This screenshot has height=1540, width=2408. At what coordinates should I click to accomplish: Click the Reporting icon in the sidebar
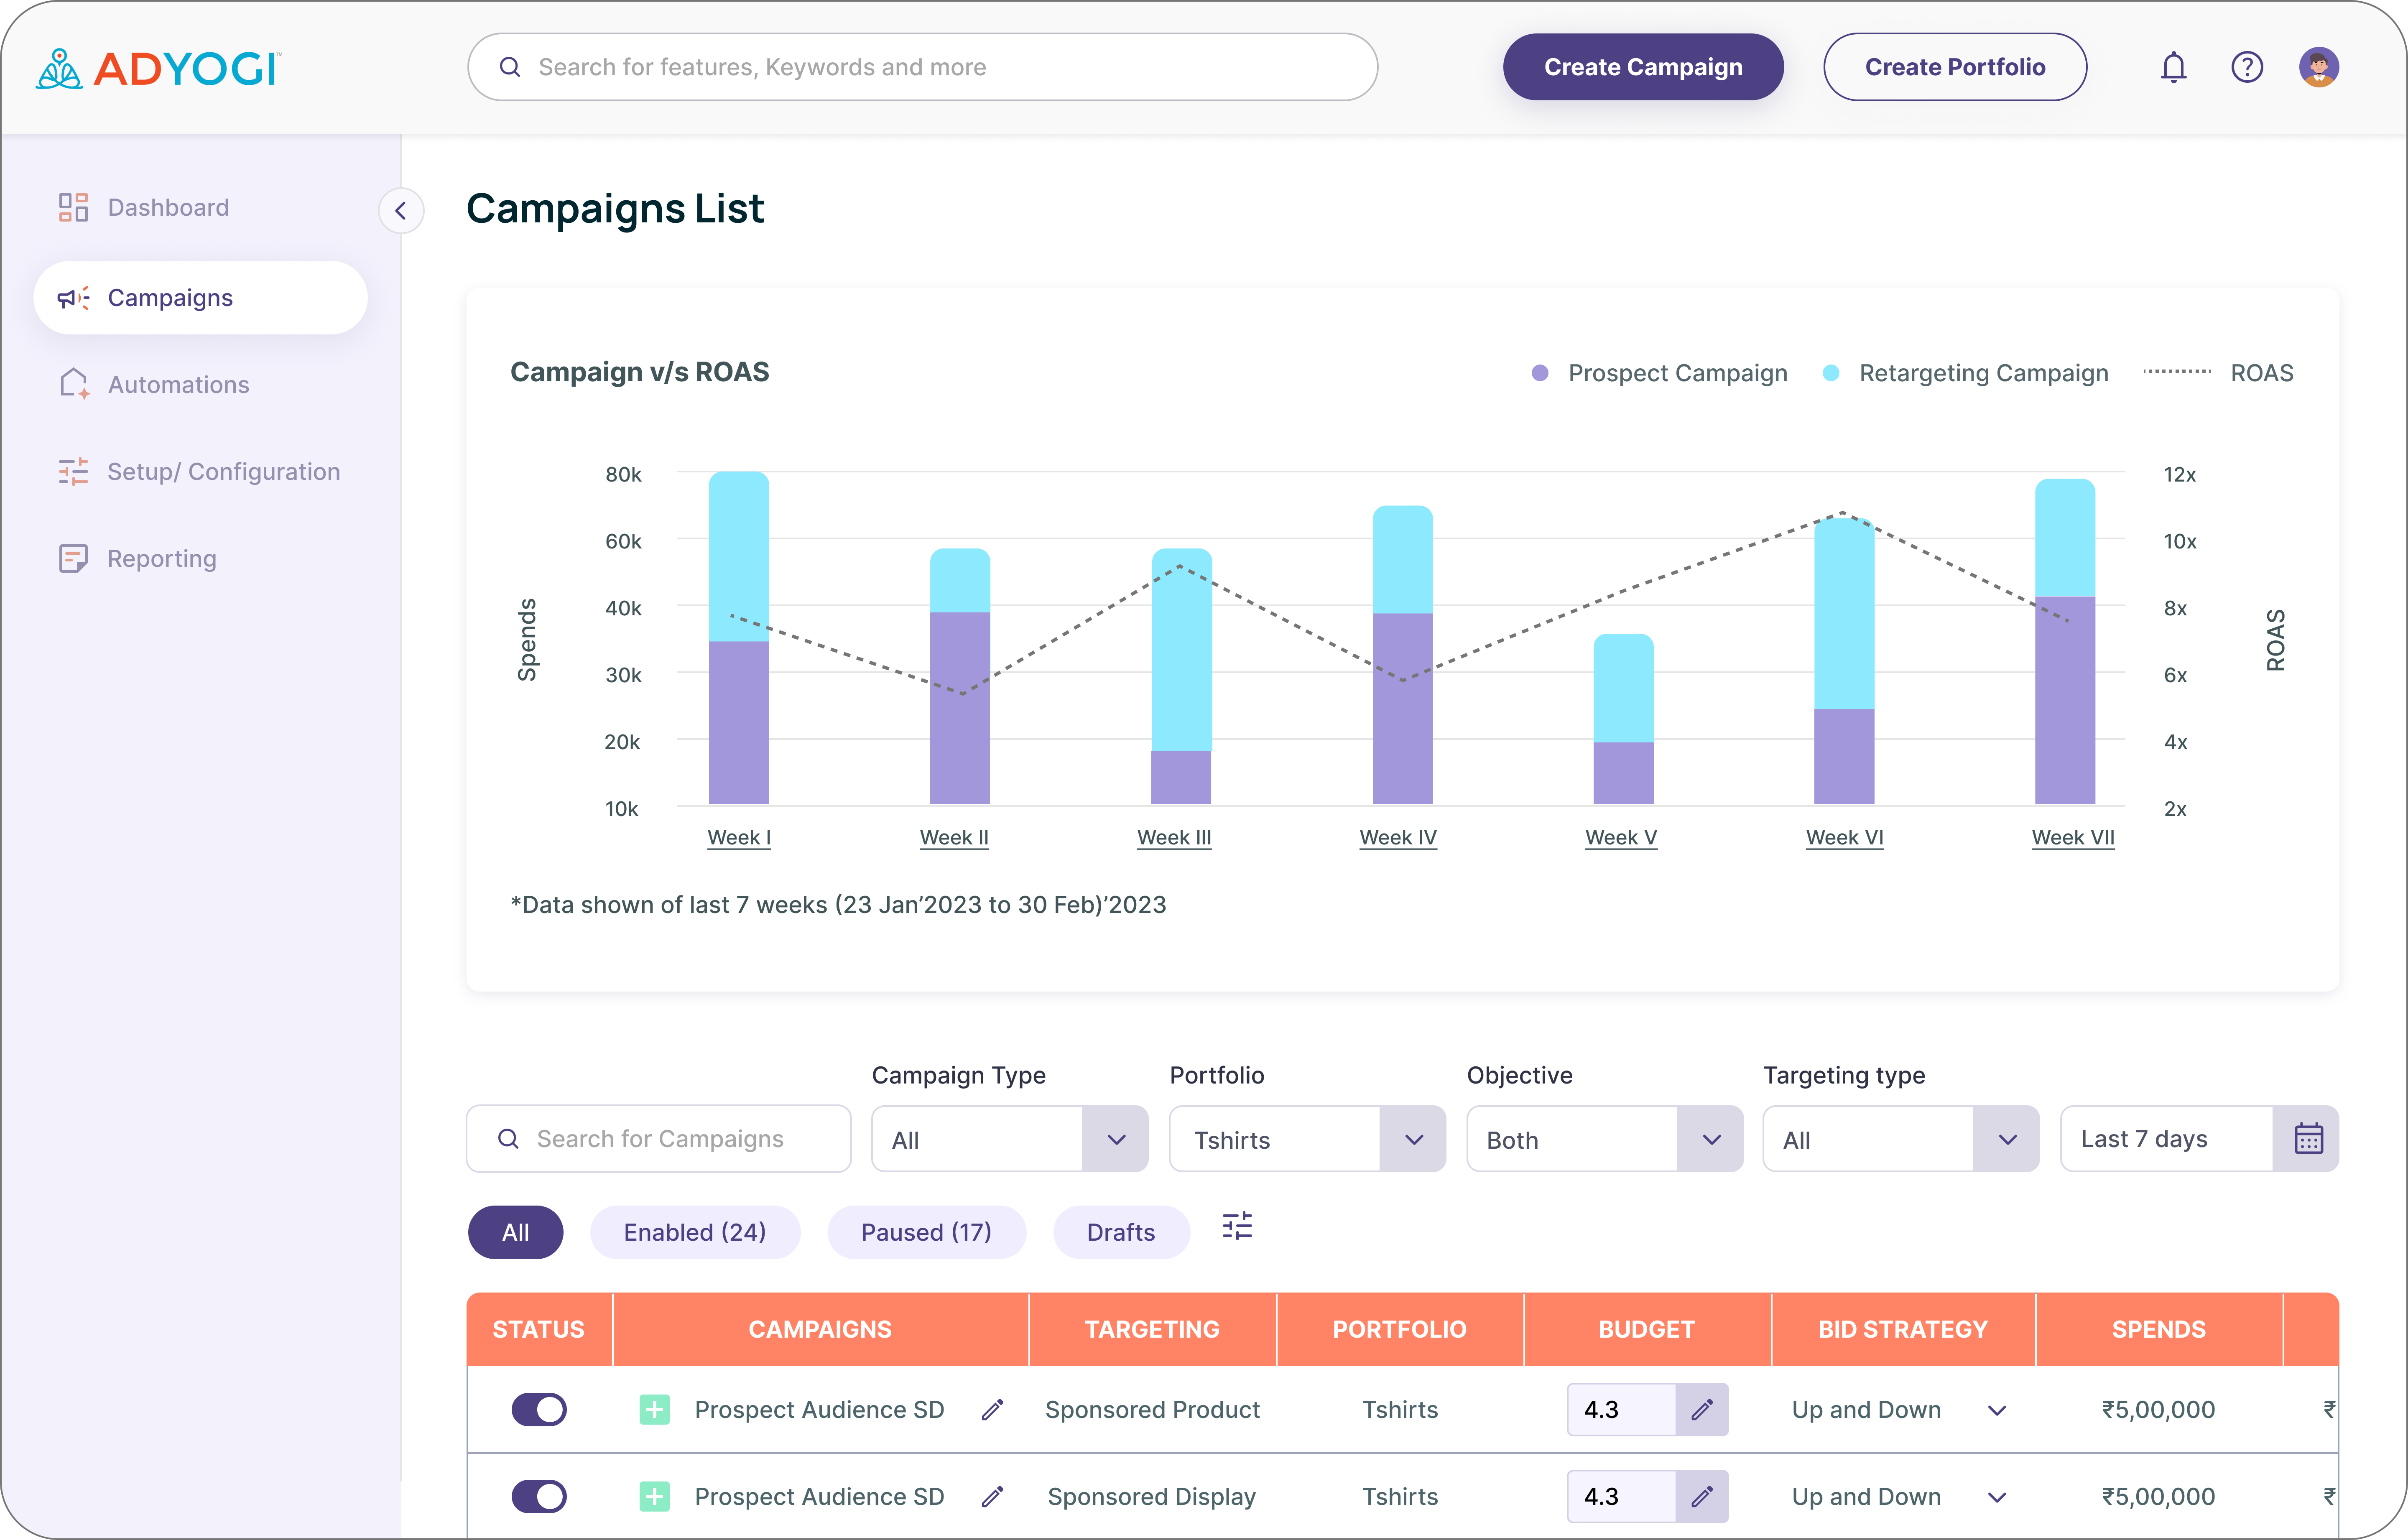pyautogui.click(x=73, y=558)
